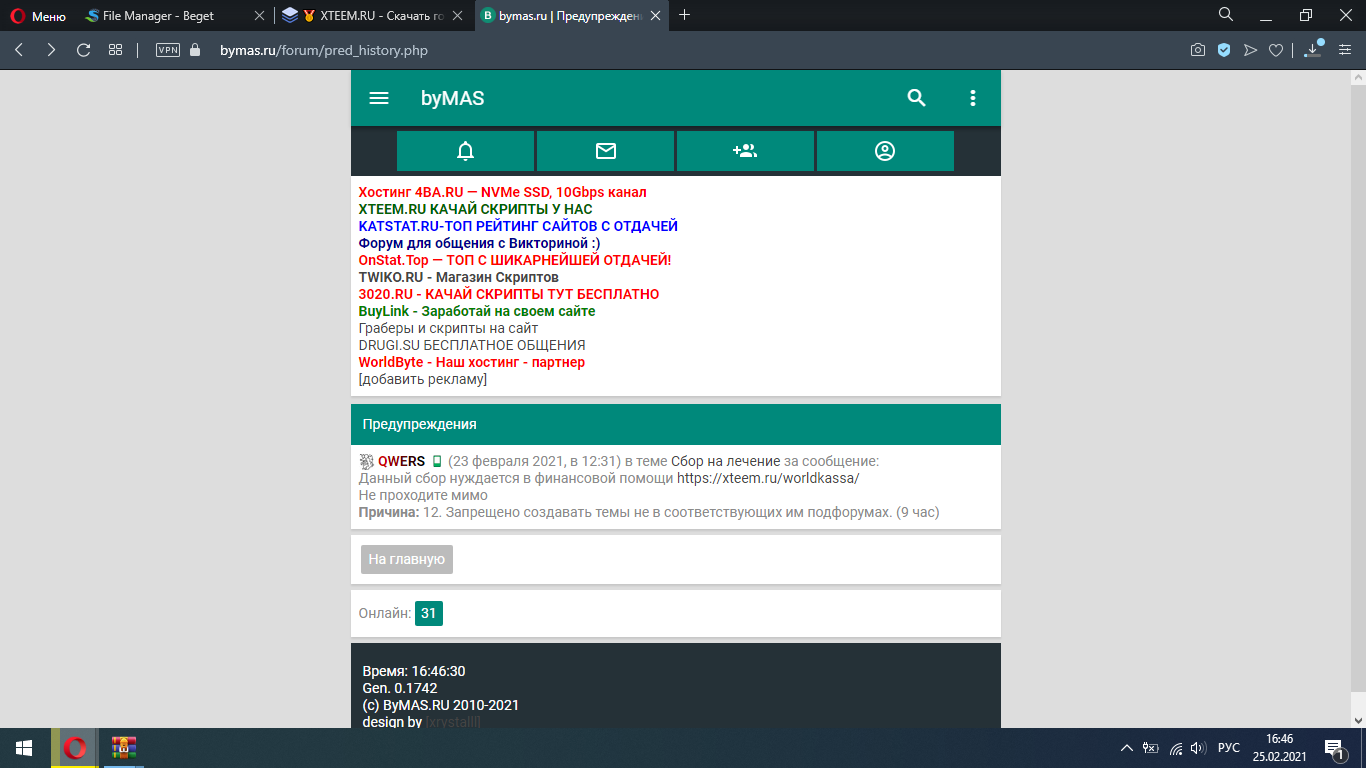
Task: Open the three-dot more options menu
Action: coord(972,98)
